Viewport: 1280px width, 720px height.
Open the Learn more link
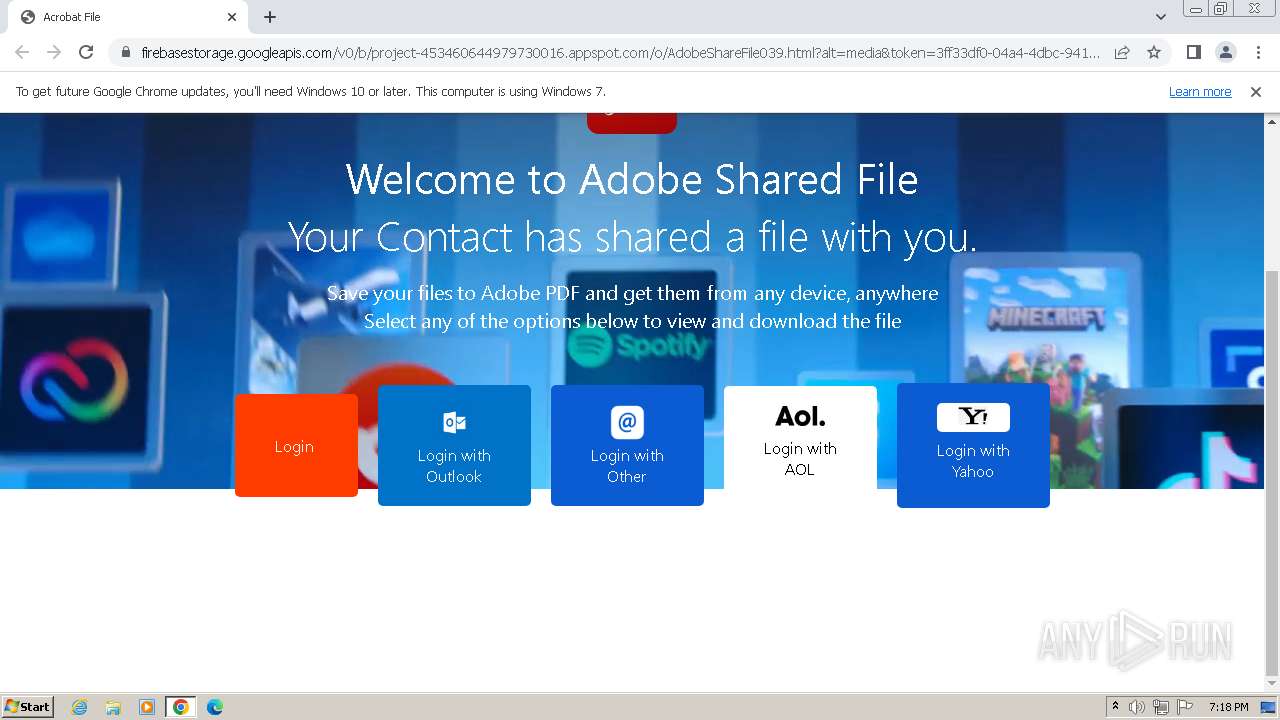(x=1200, y=92)
